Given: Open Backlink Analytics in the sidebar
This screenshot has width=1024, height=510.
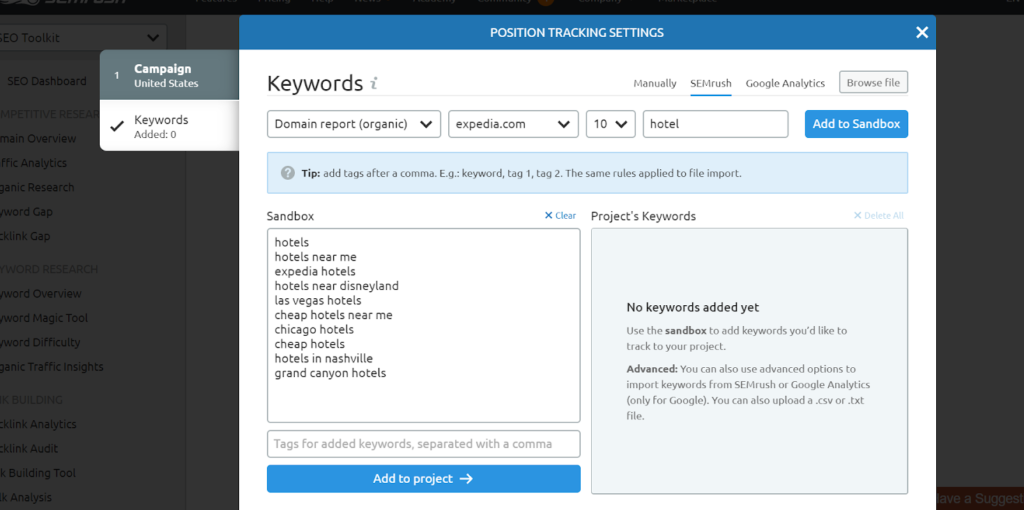Looking at the screenshot, I should tap(38, 424).
